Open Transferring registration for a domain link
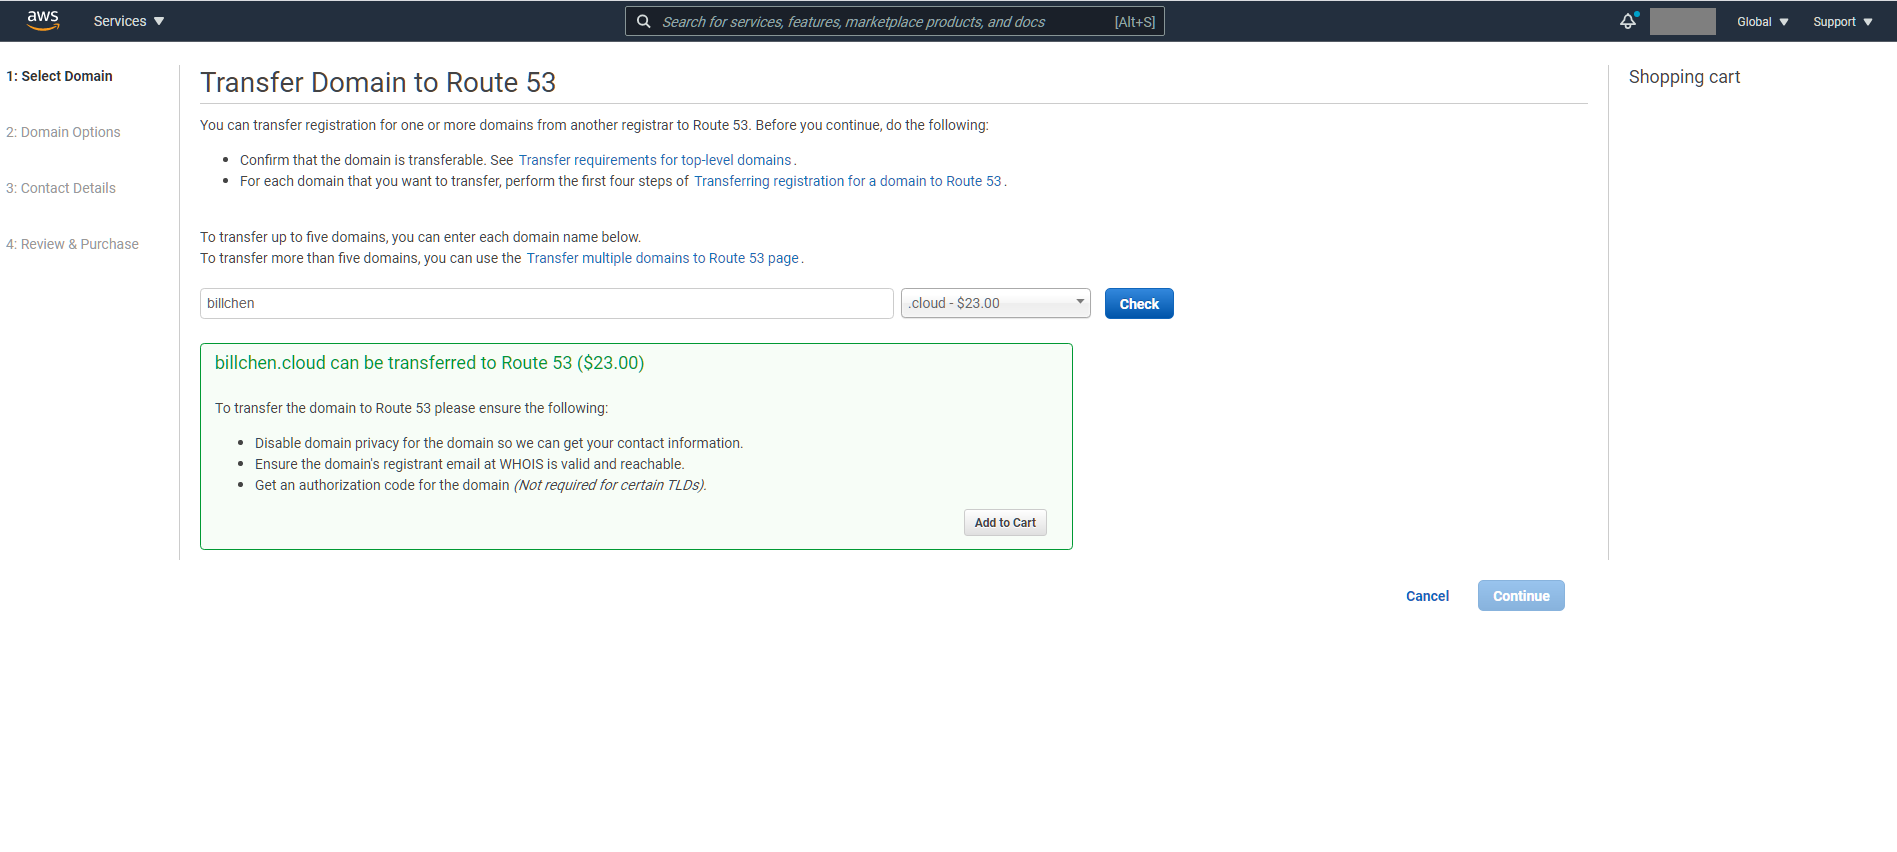Image resolution: width=1897 pixels, height=852 pixels. [848, 181]
